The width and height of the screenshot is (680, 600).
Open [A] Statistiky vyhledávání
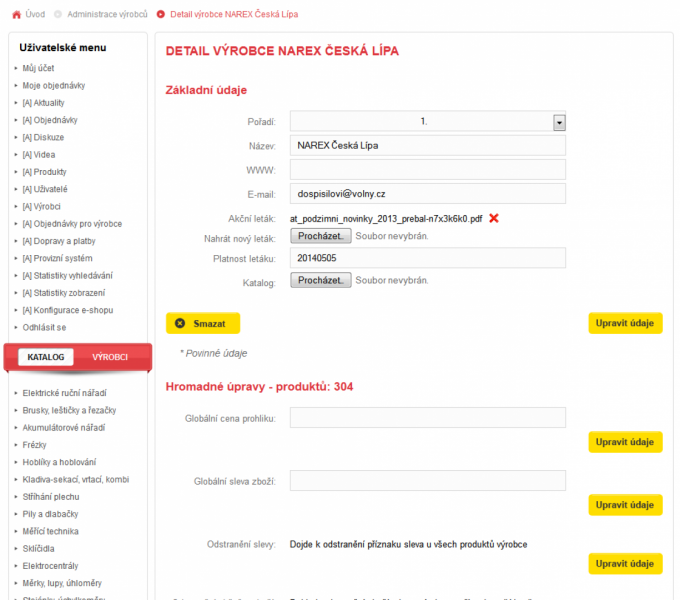68,276
